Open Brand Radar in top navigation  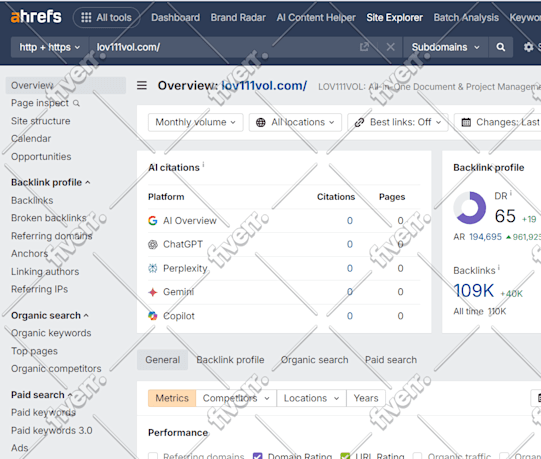point(238,17)
